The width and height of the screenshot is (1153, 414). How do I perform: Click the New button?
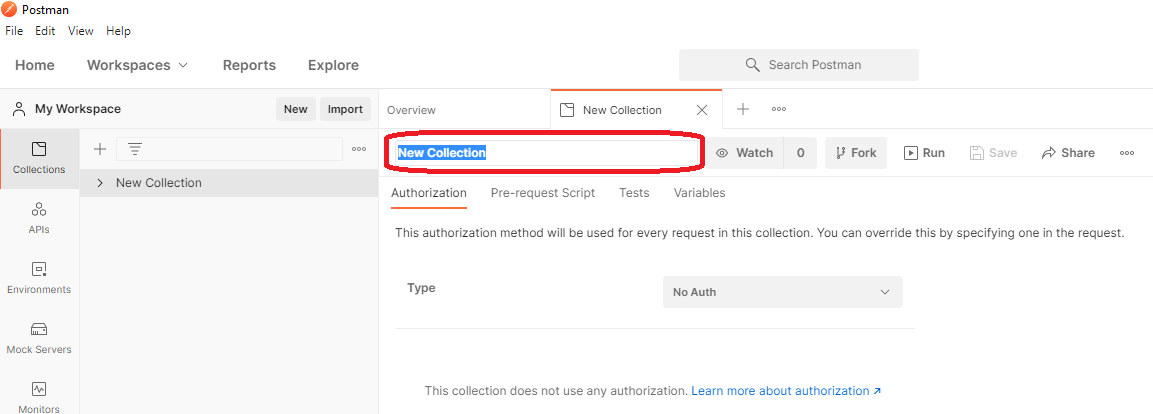click(296, 109)
